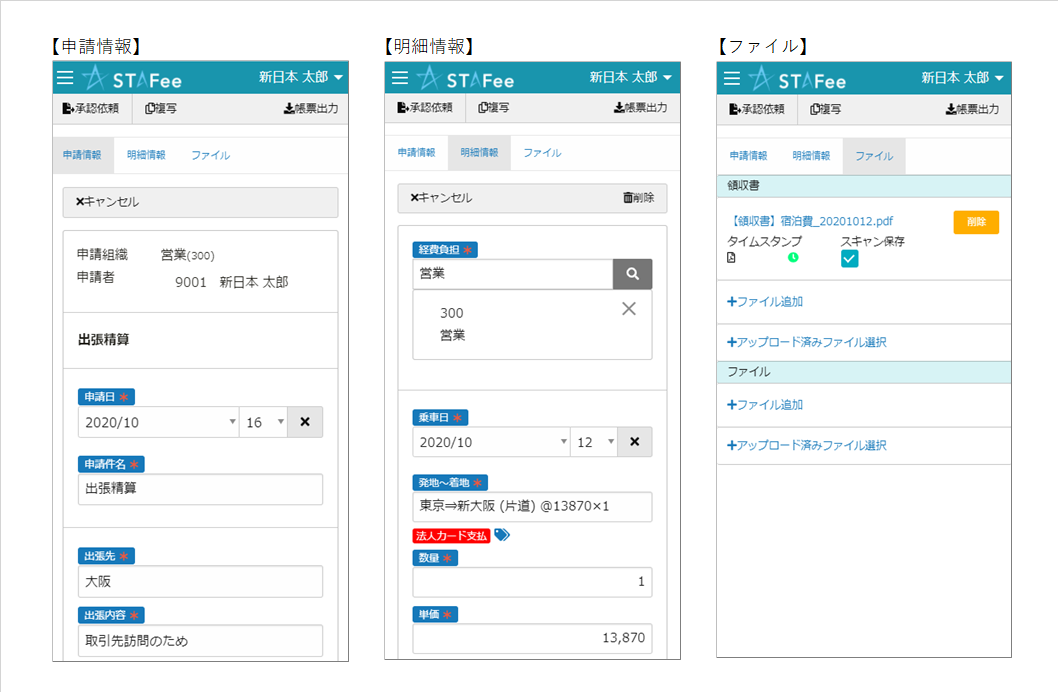Switch to 明細情報 tab in the 申請情報 panel
Viewport: 1058px width, 692px height.
pos(146,156)
